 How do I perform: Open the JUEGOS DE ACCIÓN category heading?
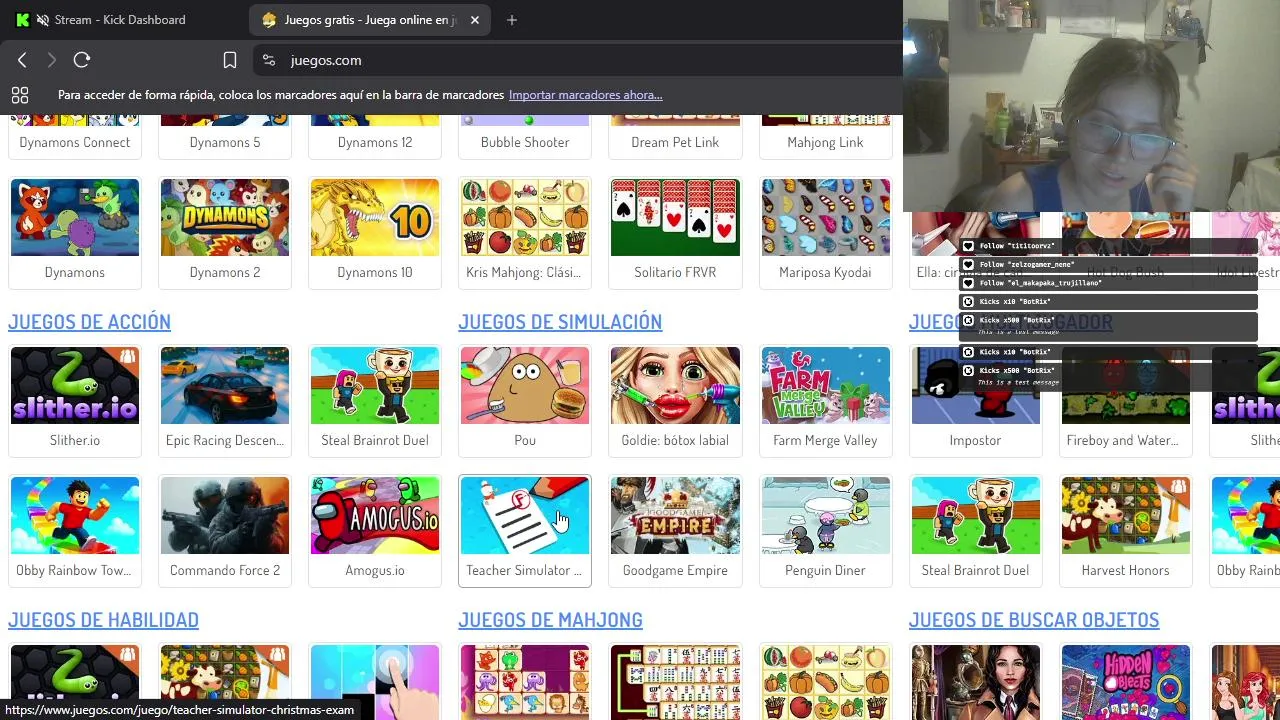click(x=89, y=321)
